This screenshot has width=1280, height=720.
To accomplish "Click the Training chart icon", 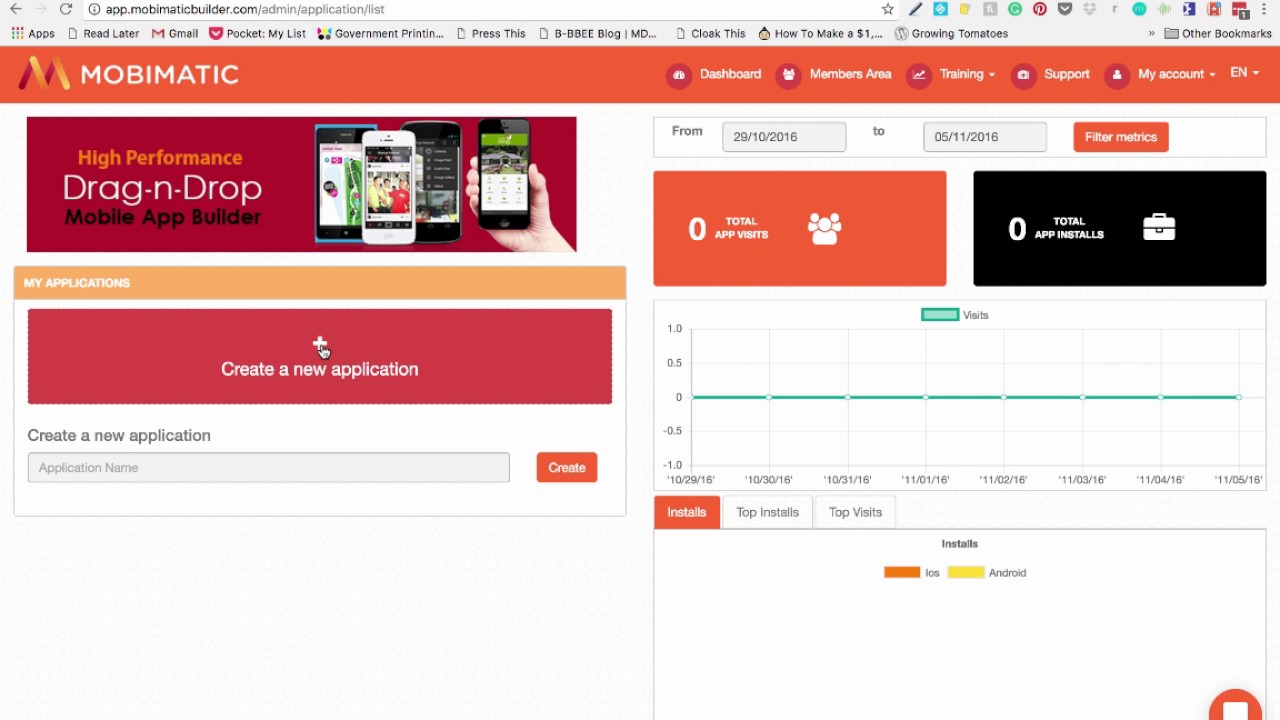I will pyautogui.click(x=919, y=75).
